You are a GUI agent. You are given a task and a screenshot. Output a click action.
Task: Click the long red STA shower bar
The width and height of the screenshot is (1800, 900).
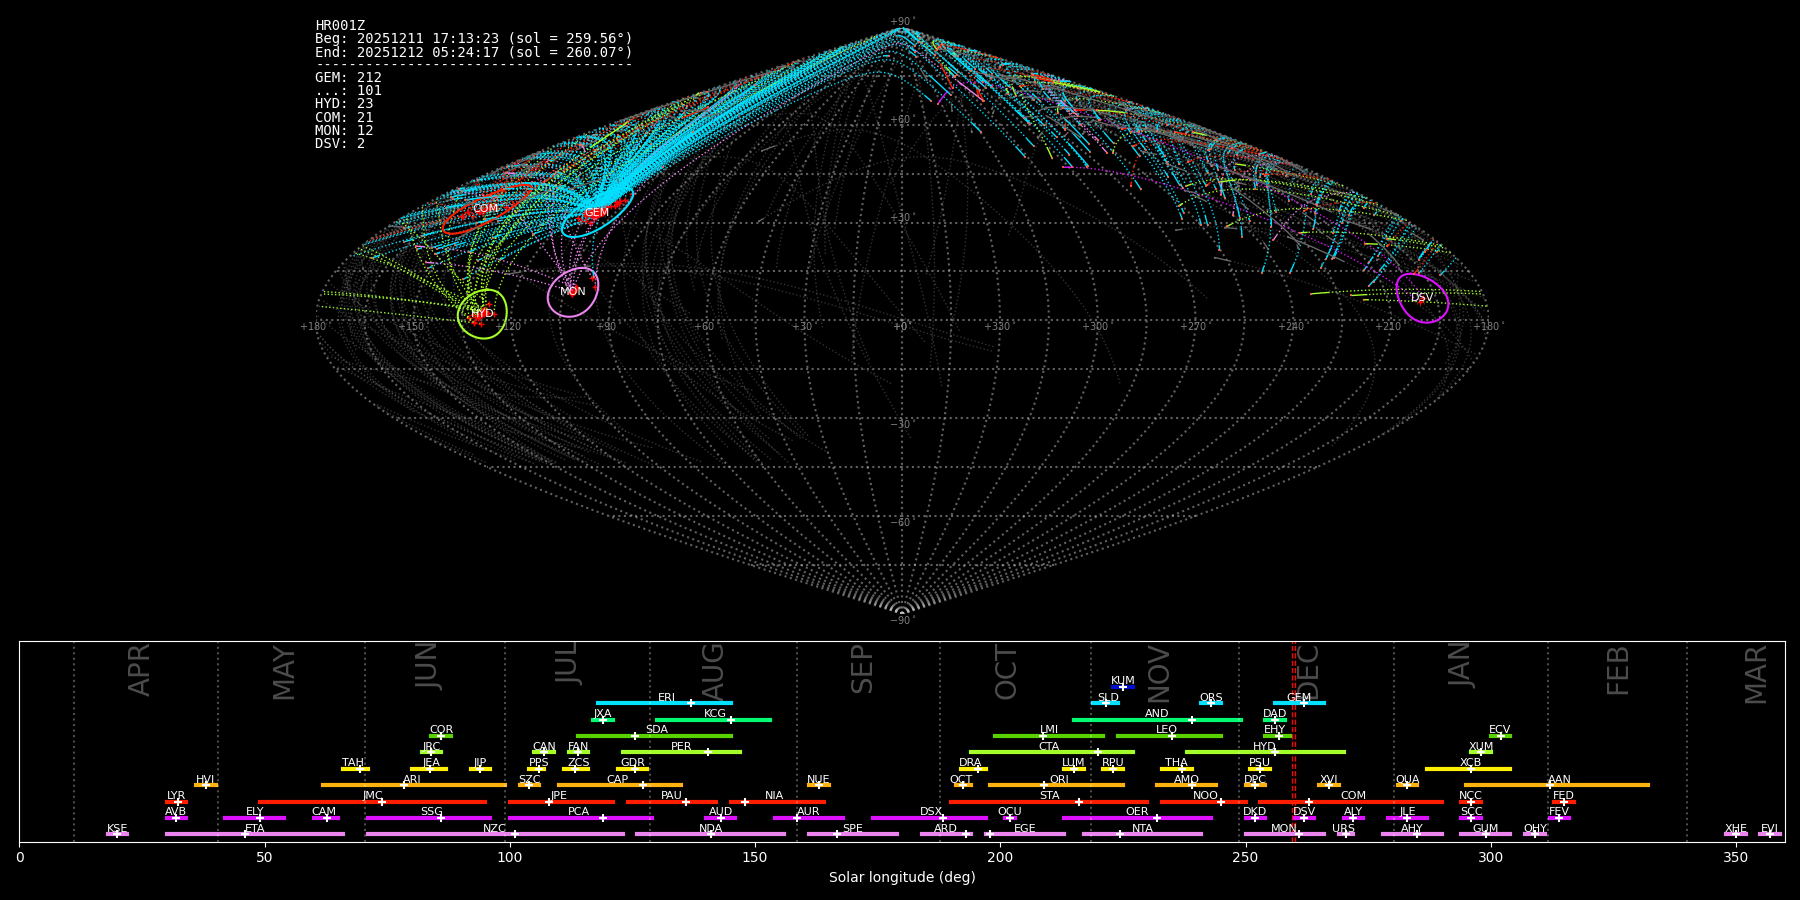tap(1049, 801)
